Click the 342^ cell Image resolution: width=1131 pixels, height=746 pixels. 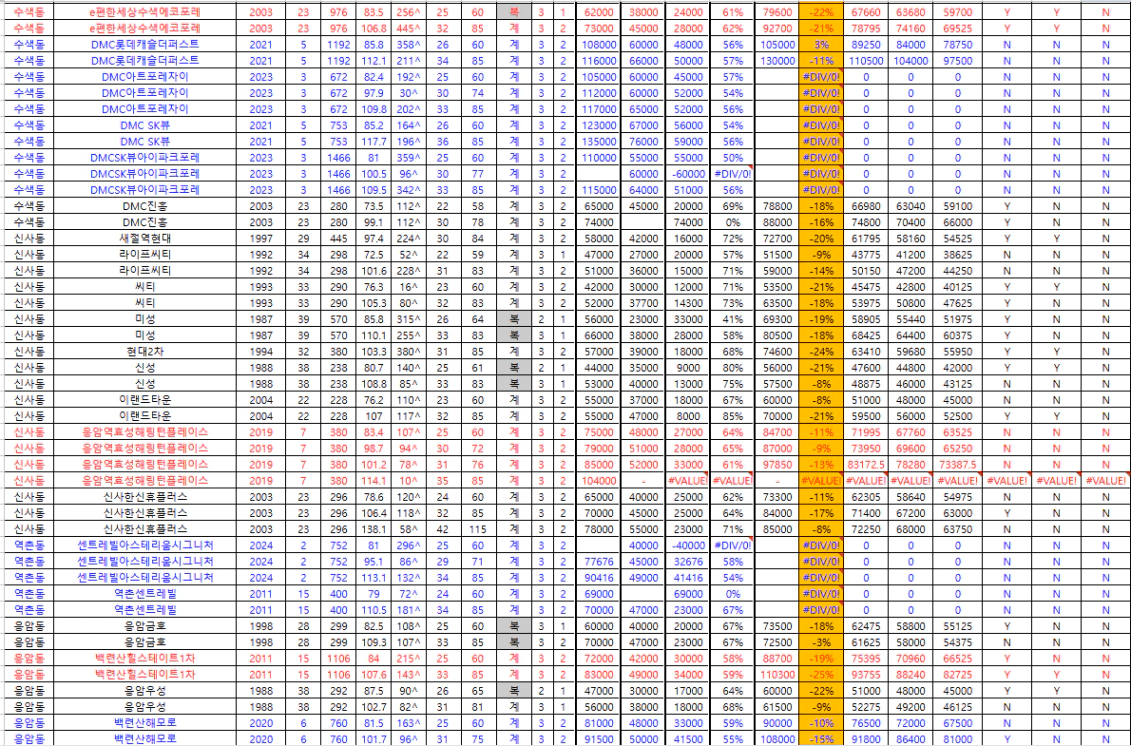click(408, 190)
